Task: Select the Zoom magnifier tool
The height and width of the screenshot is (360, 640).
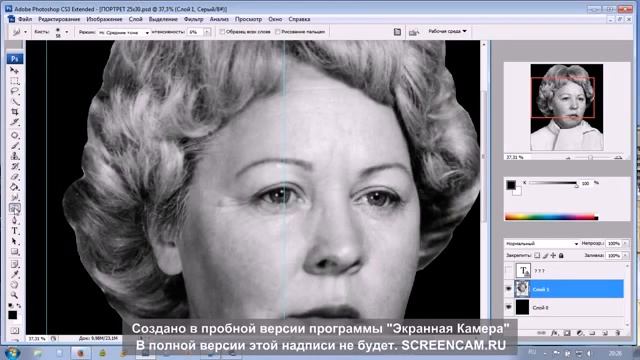Action: click(14, 295)
